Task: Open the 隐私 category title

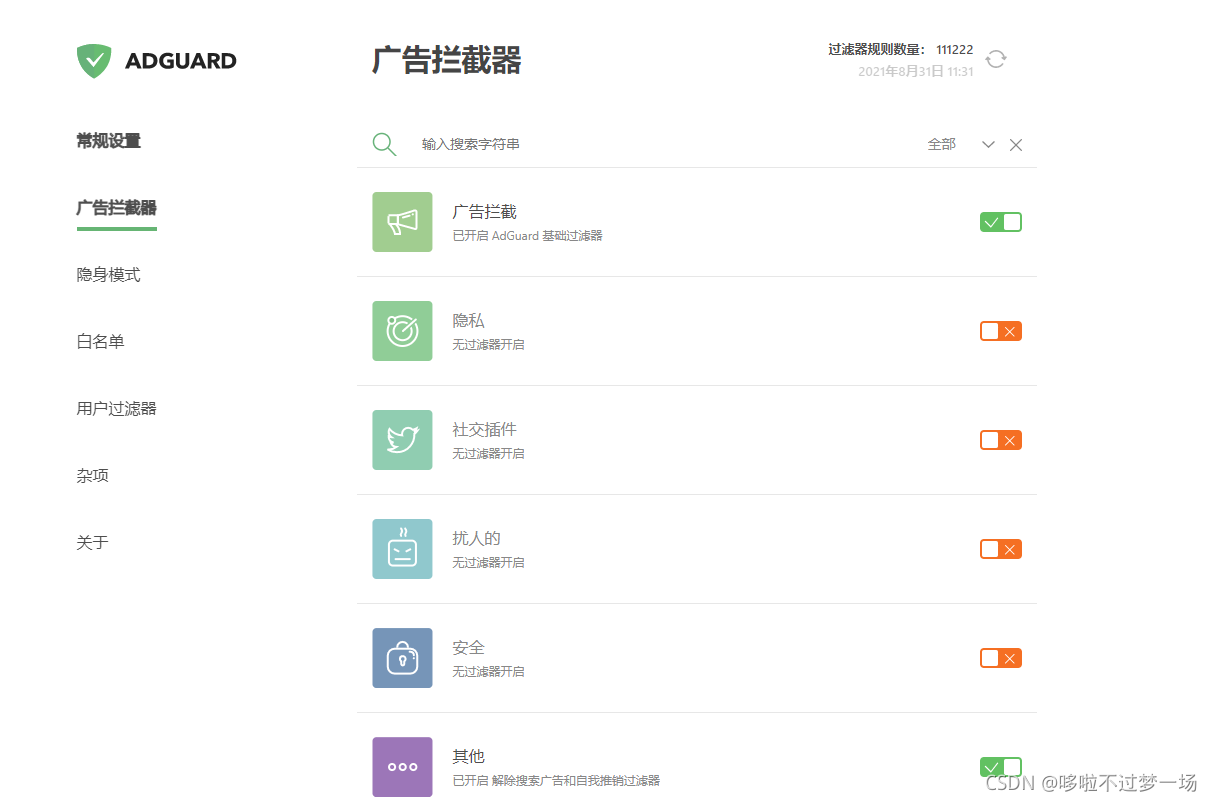Action: tap(468, 321)
